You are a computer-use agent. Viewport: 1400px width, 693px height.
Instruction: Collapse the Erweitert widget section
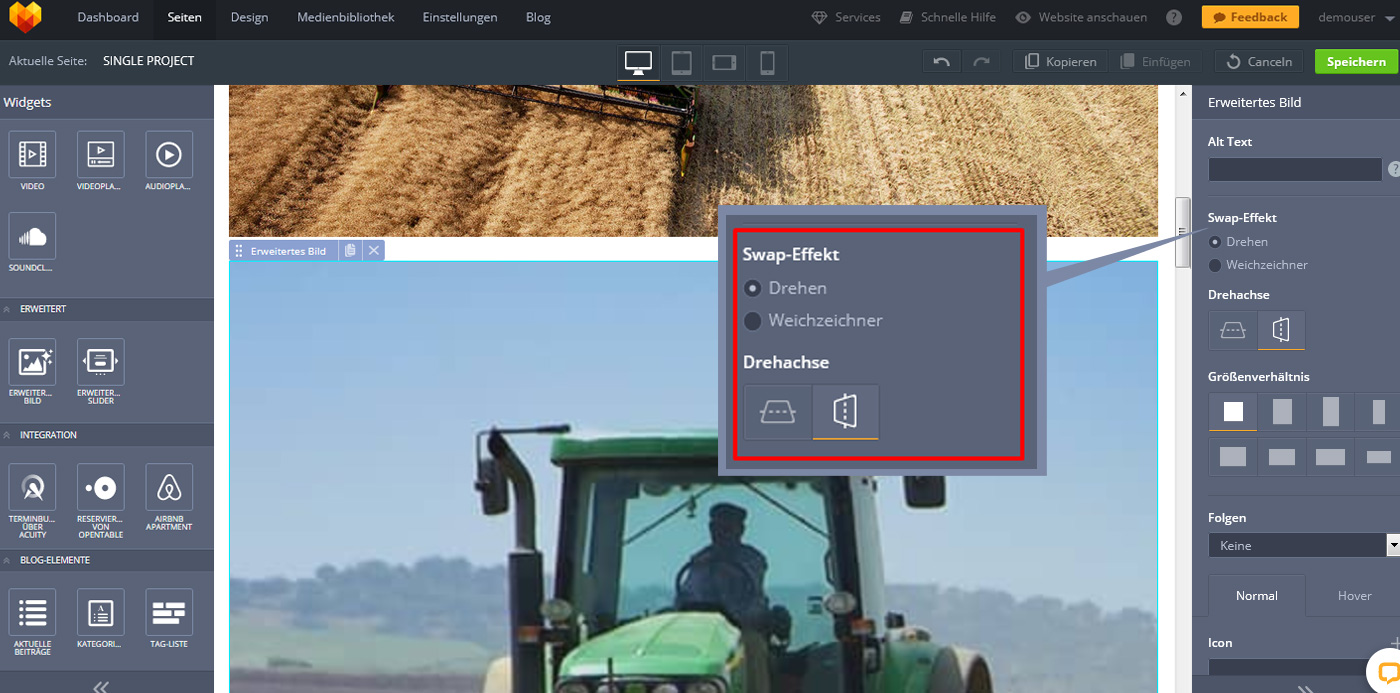coord(8,309)
